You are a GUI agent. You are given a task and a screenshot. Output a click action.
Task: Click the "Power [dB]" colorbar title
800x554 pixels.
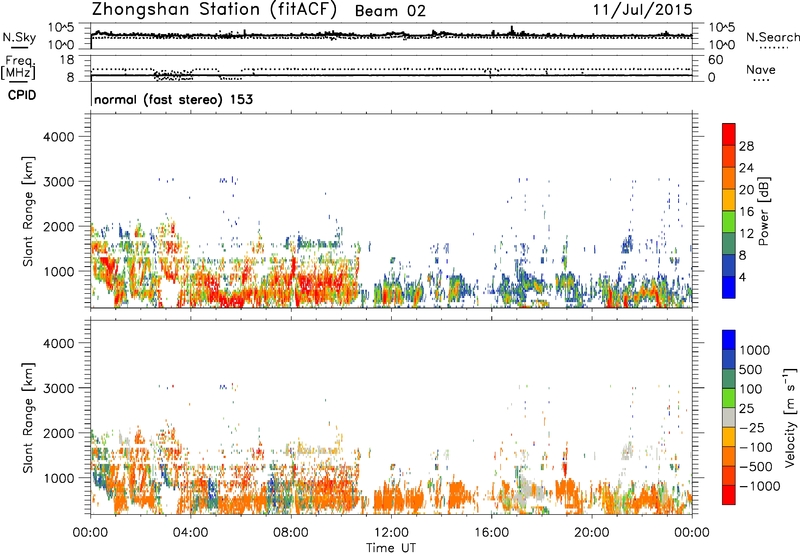tap(763, 211)
